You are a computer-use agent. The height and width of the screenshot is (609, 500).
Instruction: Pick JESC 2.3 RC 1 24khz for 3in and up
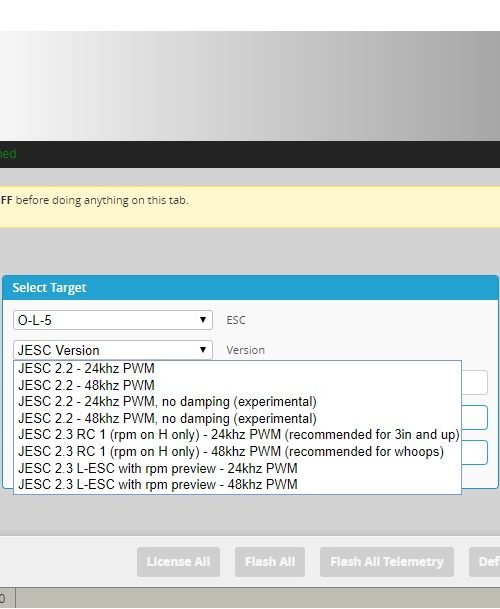coord(237,435)
